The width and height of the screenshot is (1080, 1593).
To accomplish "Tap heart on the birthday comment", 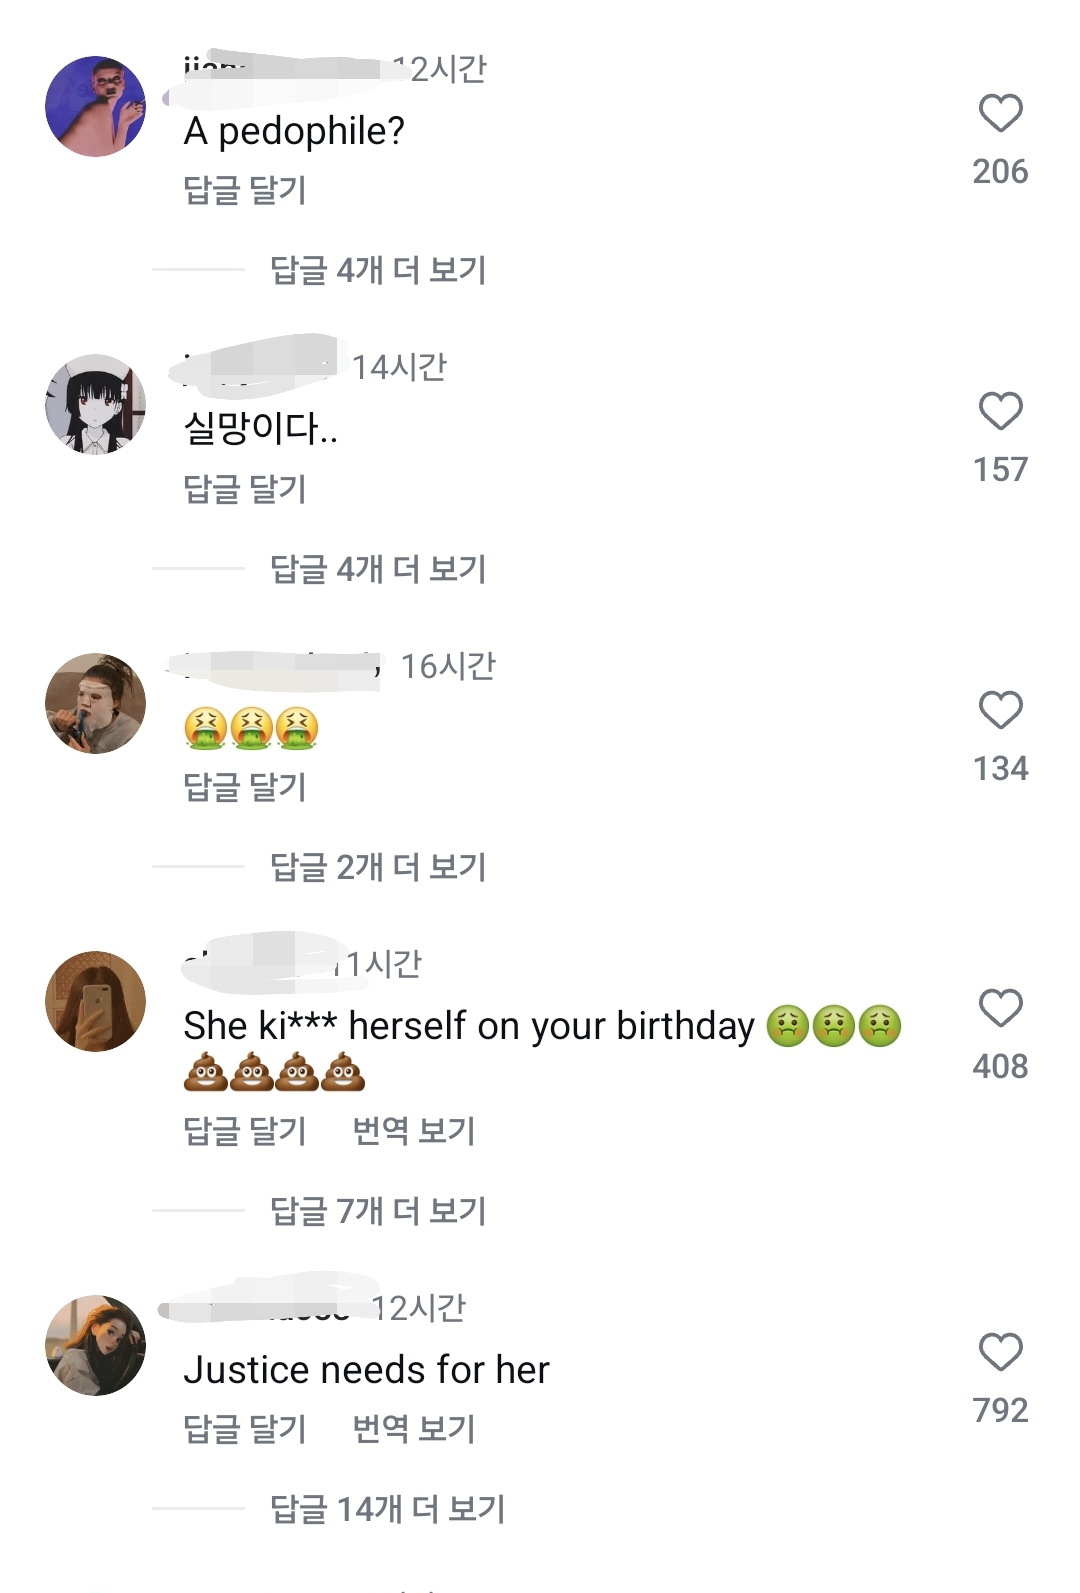I will [x=1000, y=1008].
